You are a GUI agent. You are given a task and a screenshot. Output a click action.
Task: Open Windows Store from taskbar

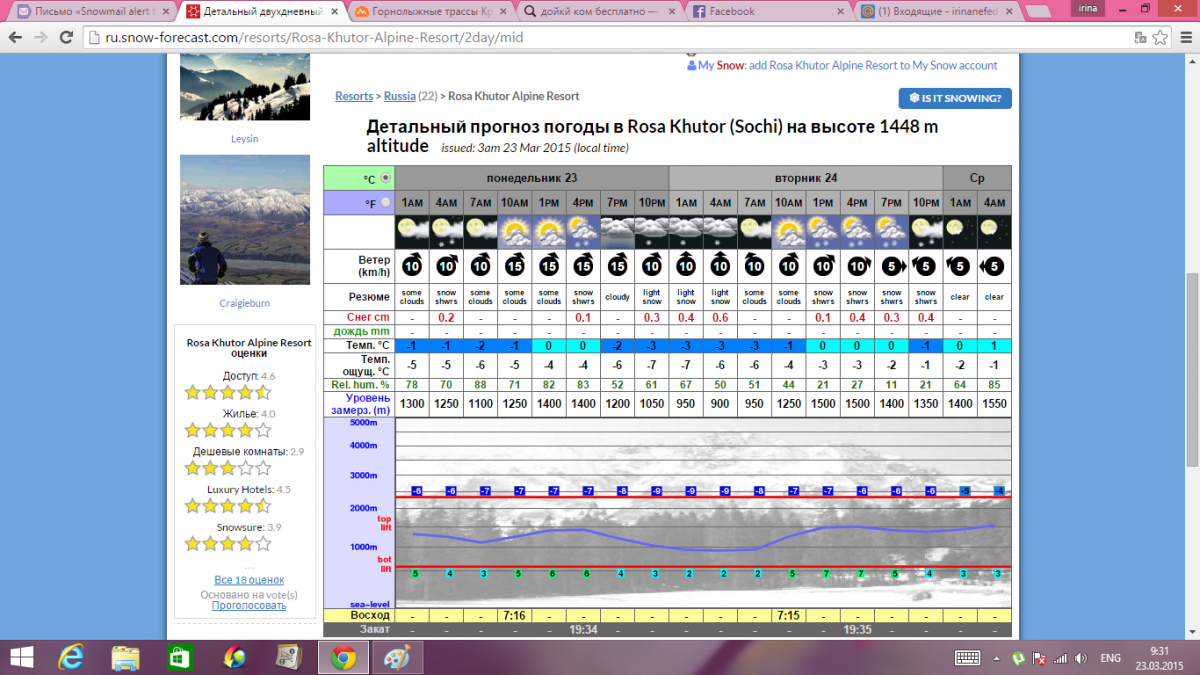click(180, 657)
